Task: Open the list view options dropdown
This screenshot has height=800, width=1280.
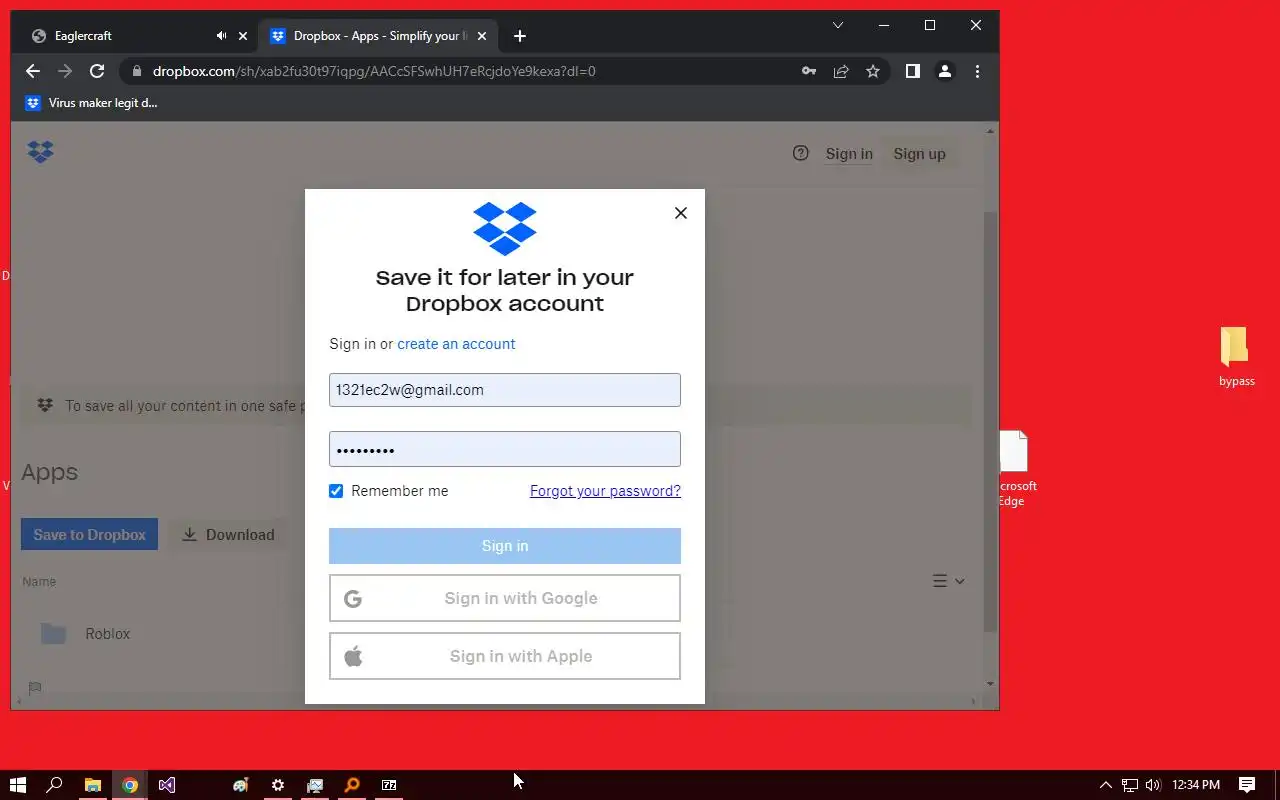Action: pos(948,581)
